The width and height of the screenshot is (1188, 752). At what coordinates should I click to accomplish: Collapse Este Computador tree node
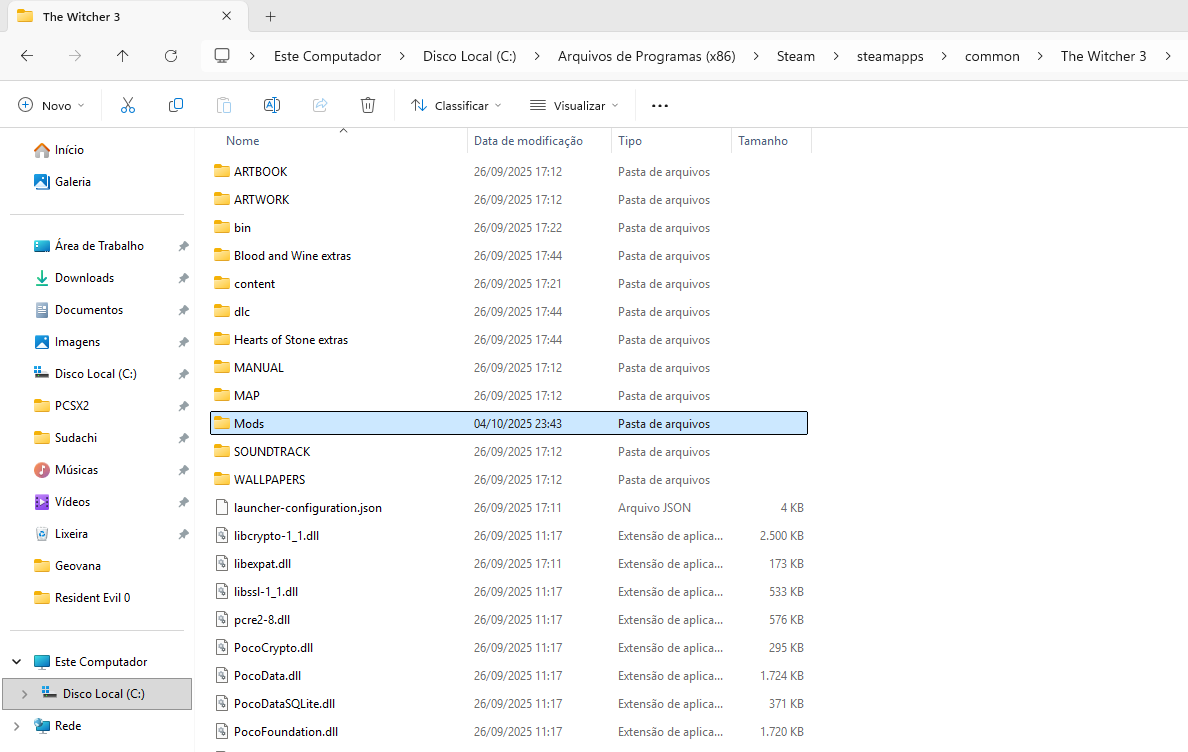(17, 662)
